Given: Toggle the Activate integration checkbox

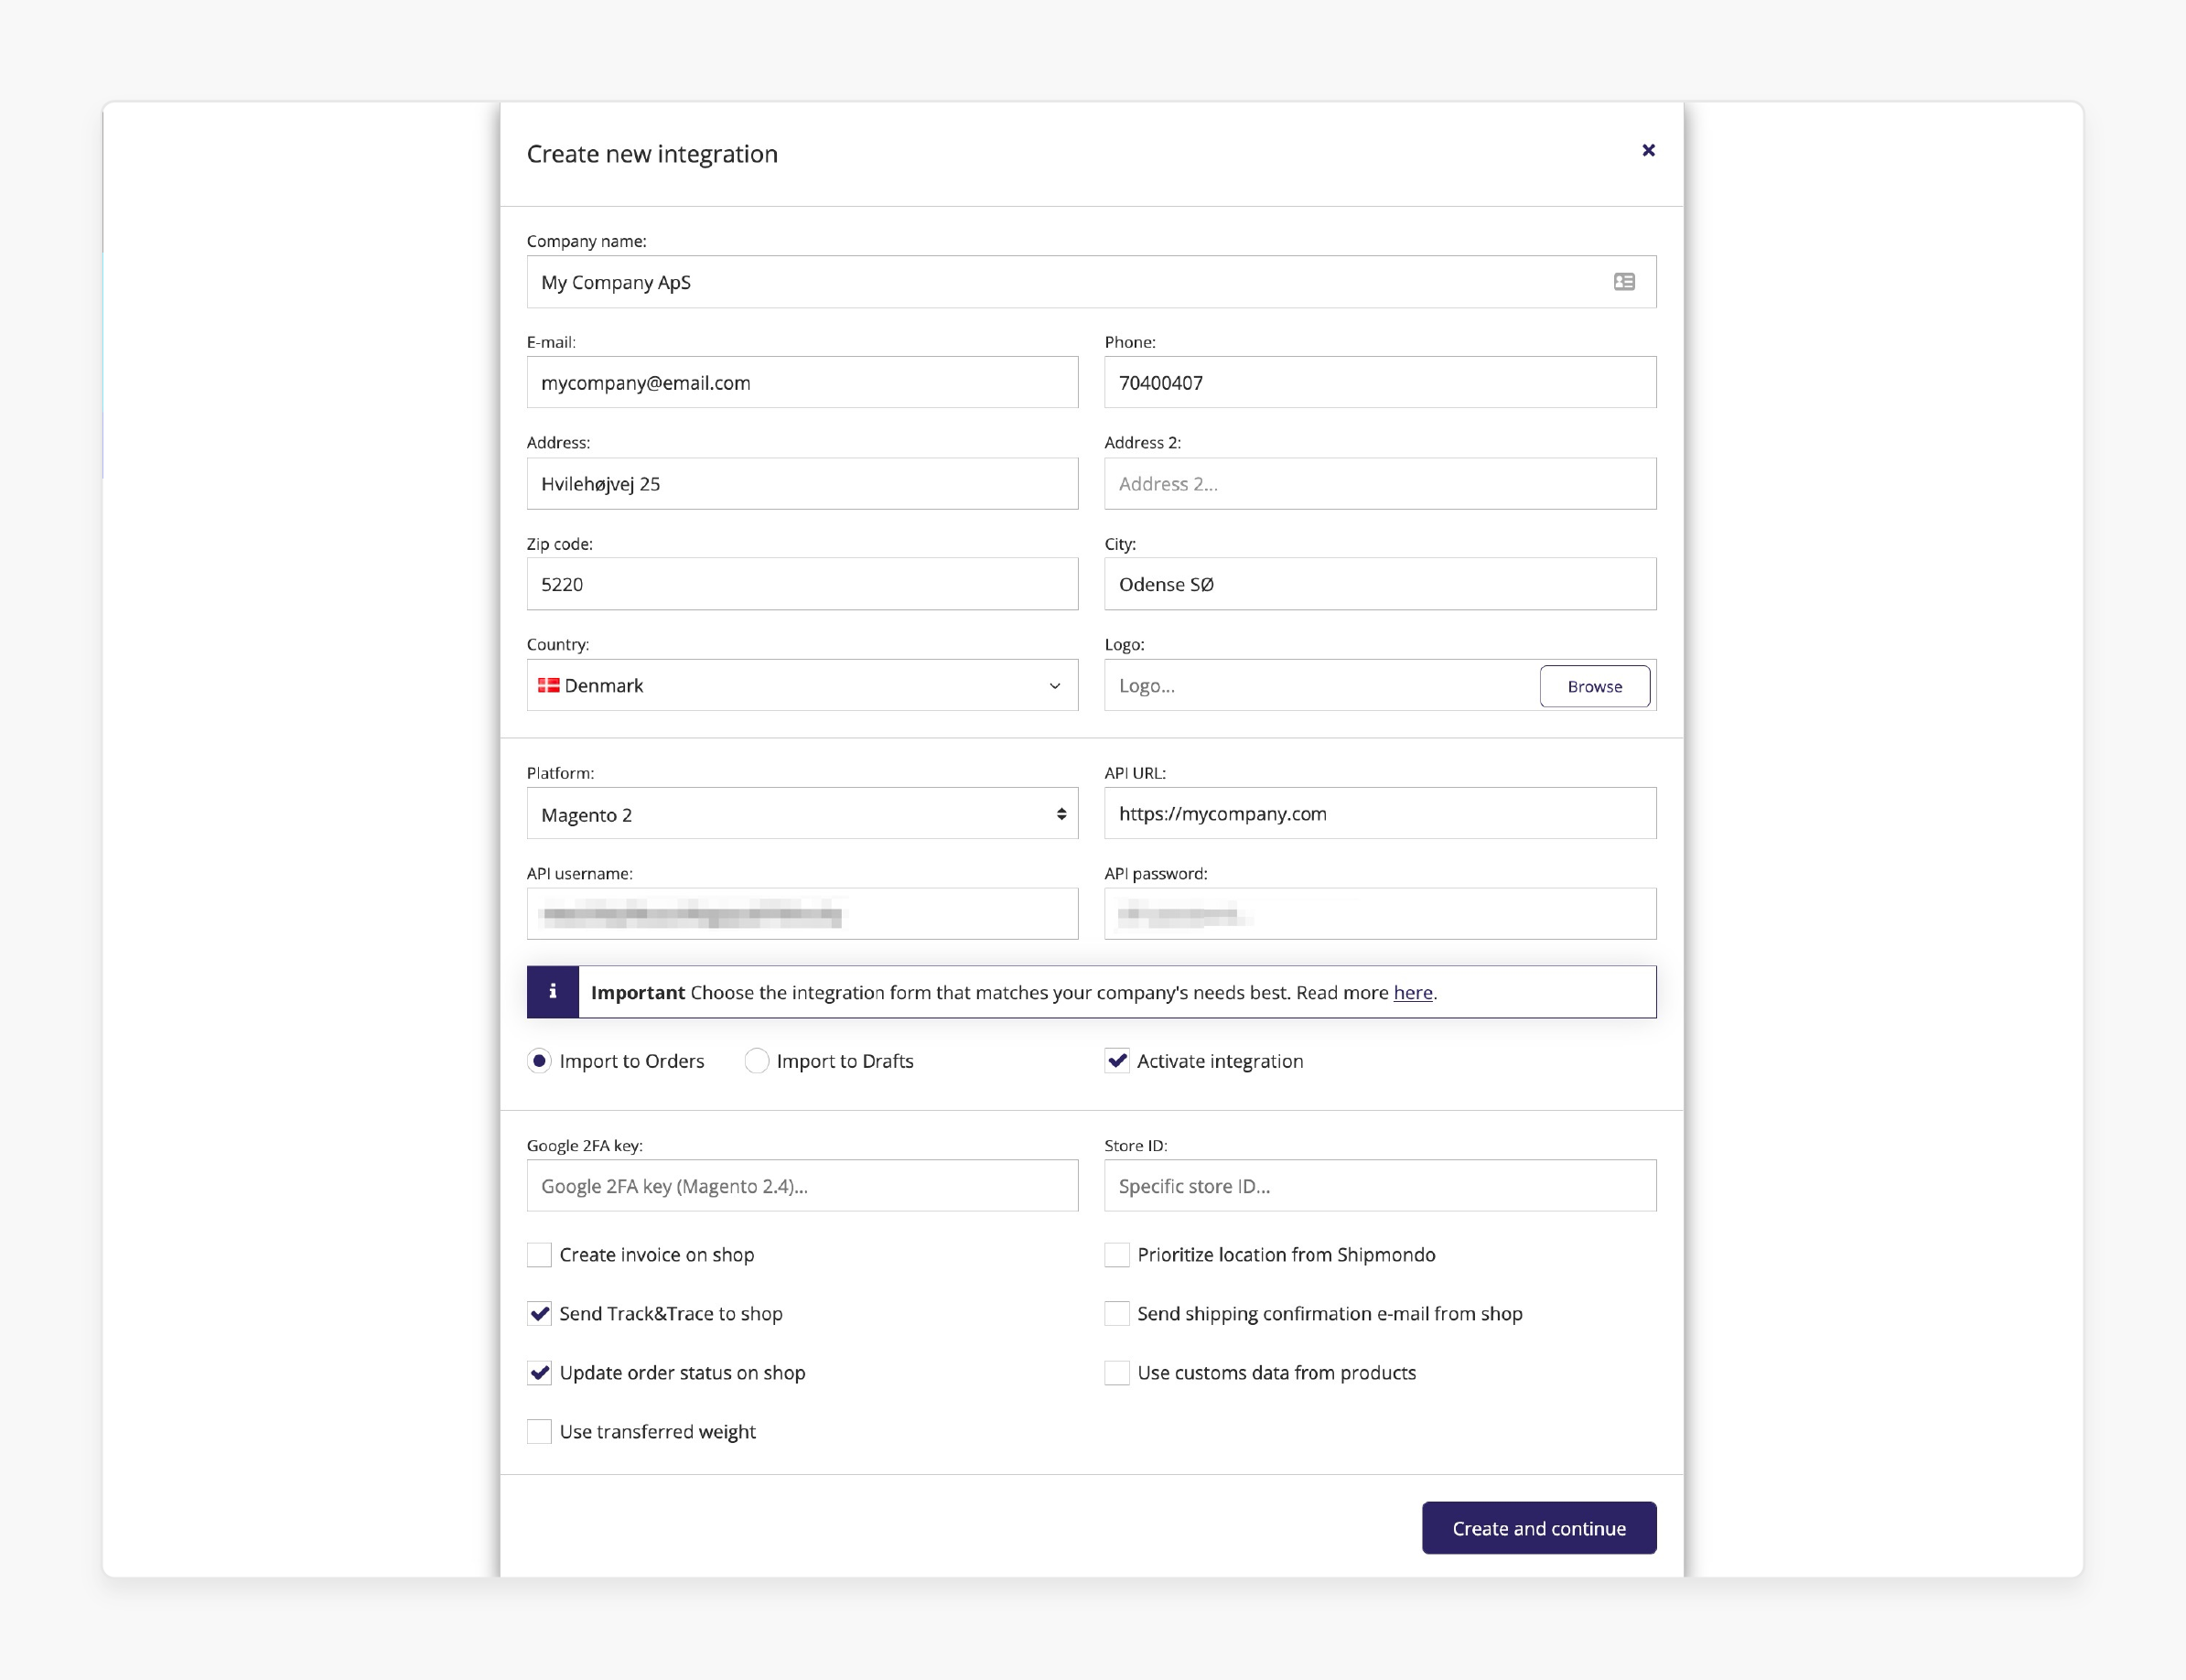Looking at the screenshot, I should point(1117,1061).
